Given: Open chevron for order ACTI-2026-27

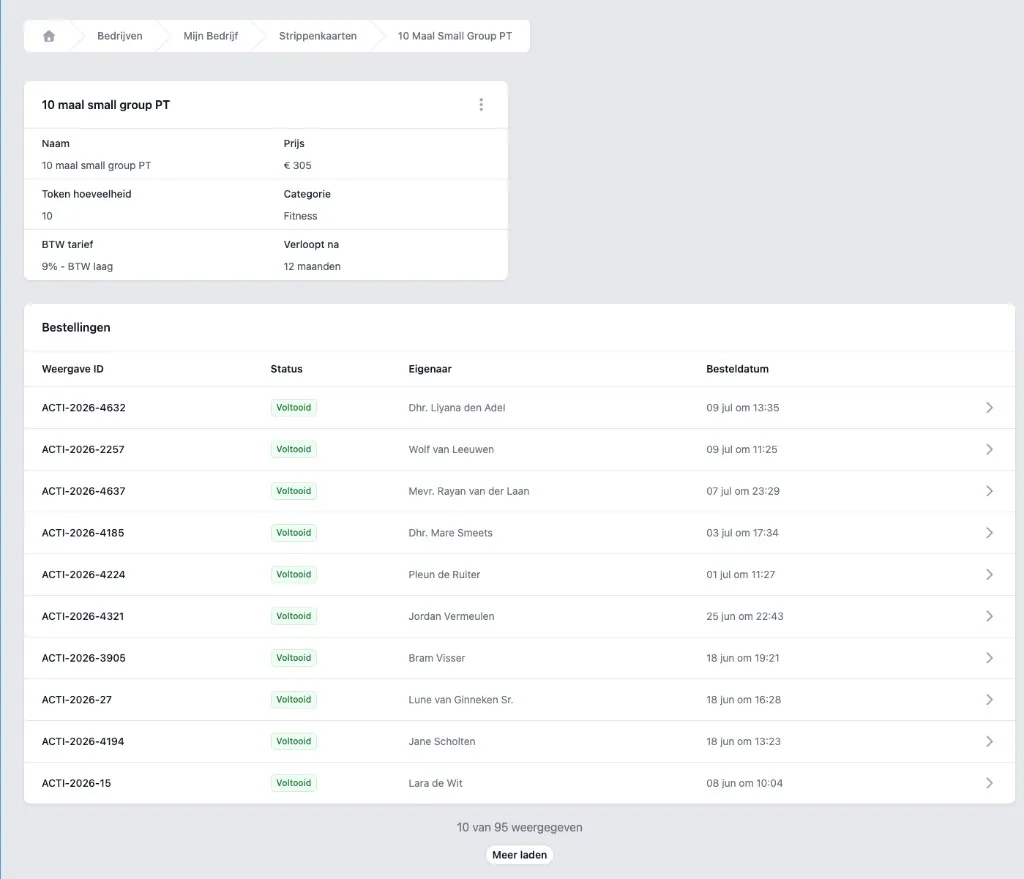Looking at the screenshot, I should click(x=989, y=699).
